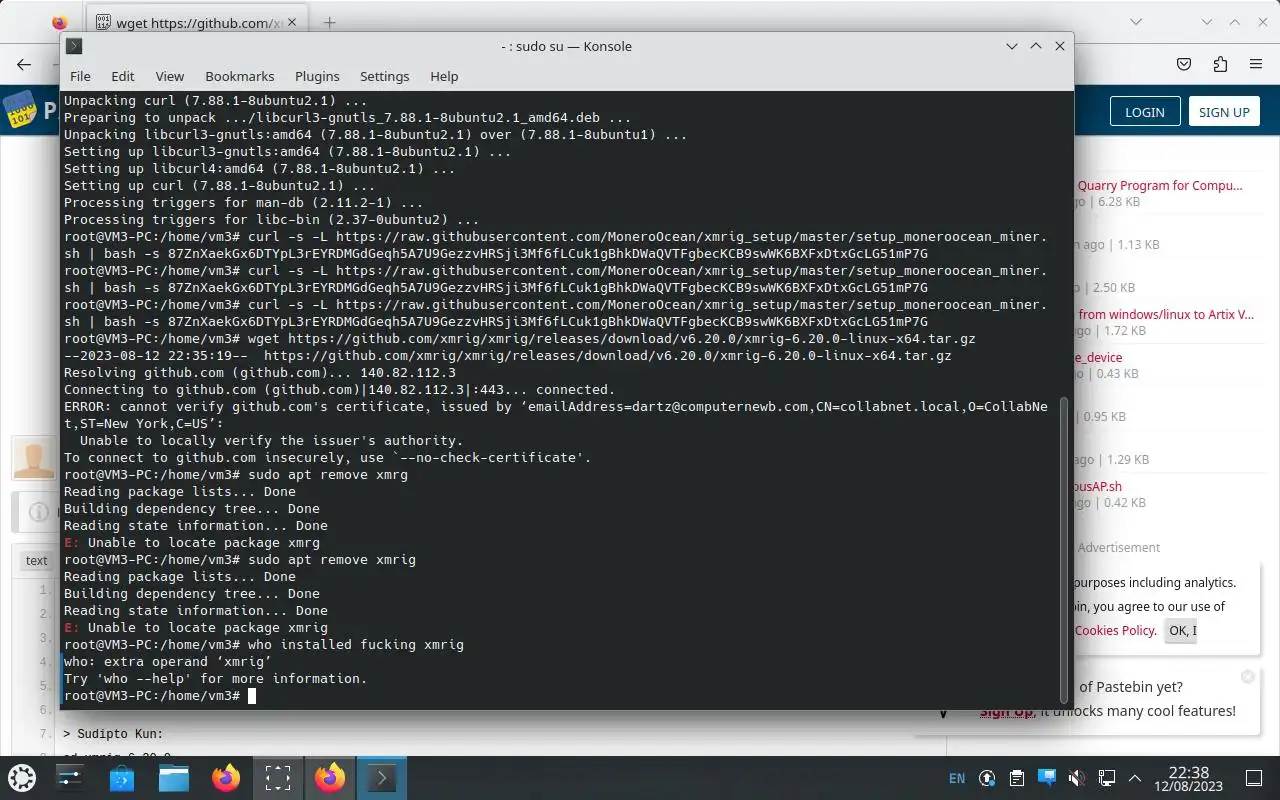Close the Pastebin sign-up promo with X icon

(x=1247, y=677)
